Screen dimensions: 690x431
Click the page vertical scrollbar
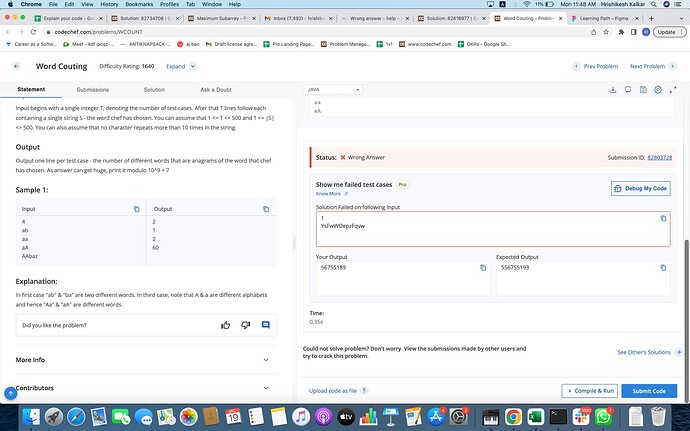[x=687, y=321]
